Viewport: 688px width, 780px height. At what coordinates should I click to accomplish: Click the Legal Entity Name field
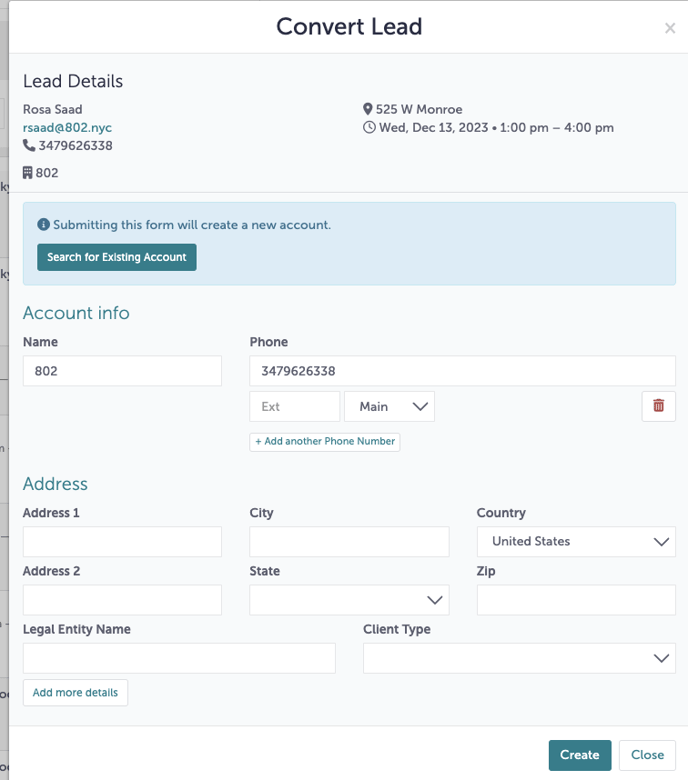click(179, 658)
